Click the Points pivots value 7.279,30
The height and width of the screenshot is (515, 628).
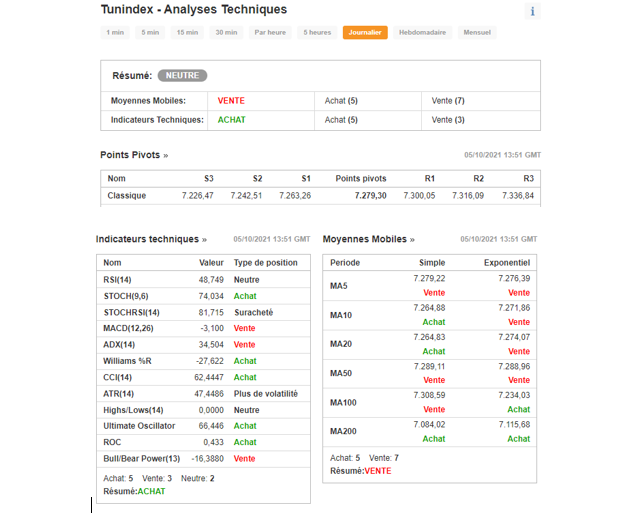click(x=370, y=195)
